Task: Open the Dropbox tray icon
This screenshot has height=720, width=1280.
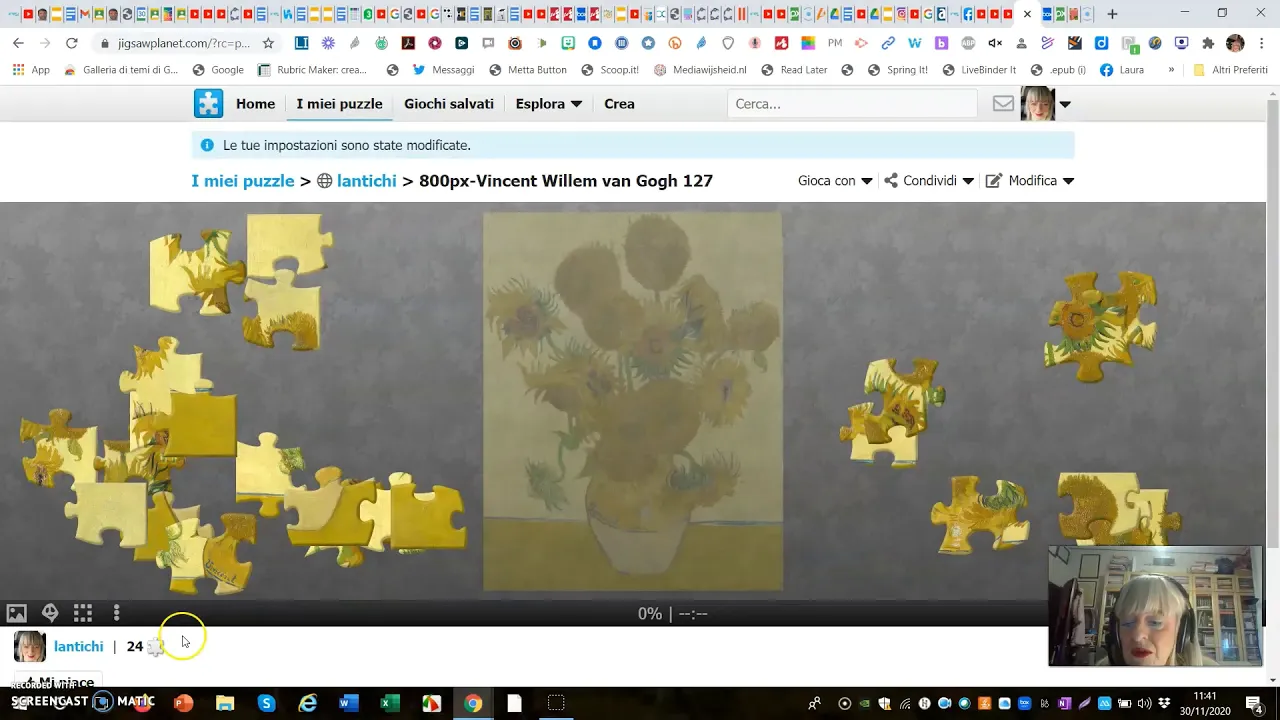Action: [1164, 703]
